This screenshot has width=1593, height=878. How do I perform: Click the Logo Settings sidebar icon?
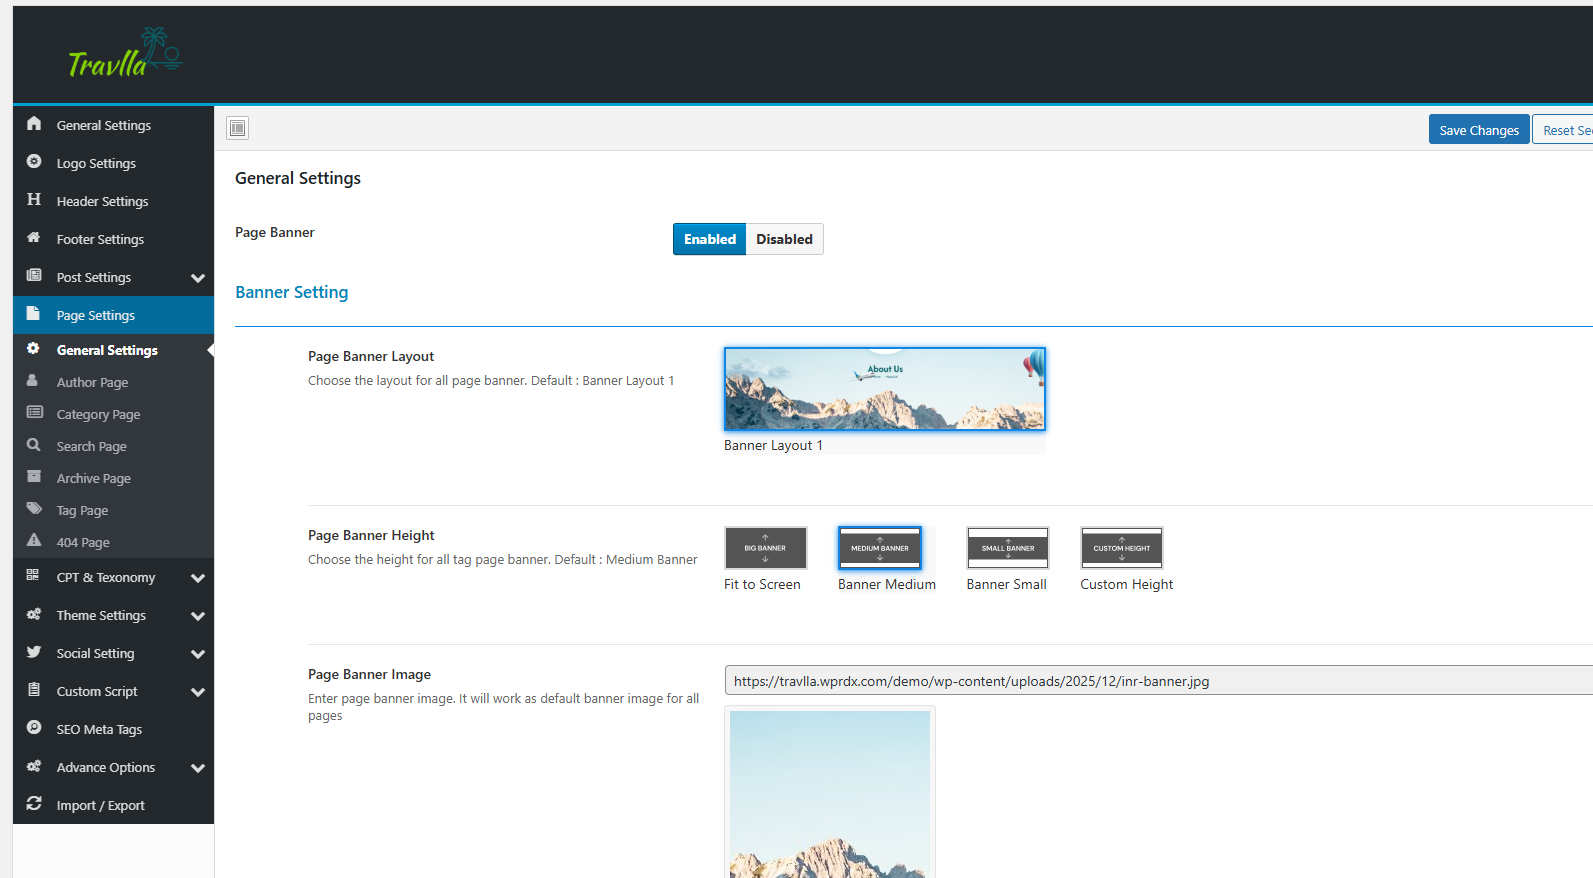34,162
